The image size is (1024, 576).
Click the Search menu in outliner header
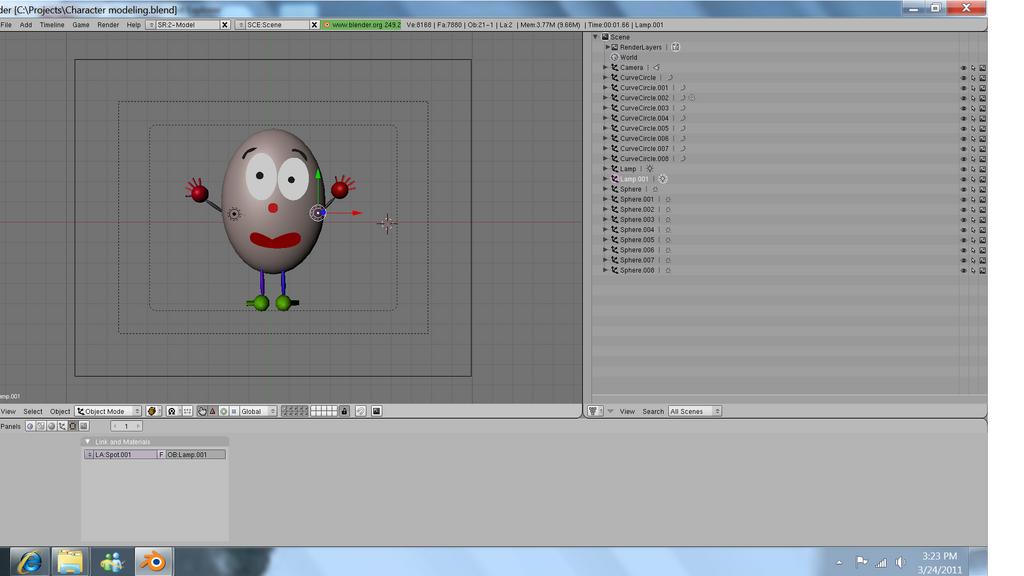click(x=653, y=411)
